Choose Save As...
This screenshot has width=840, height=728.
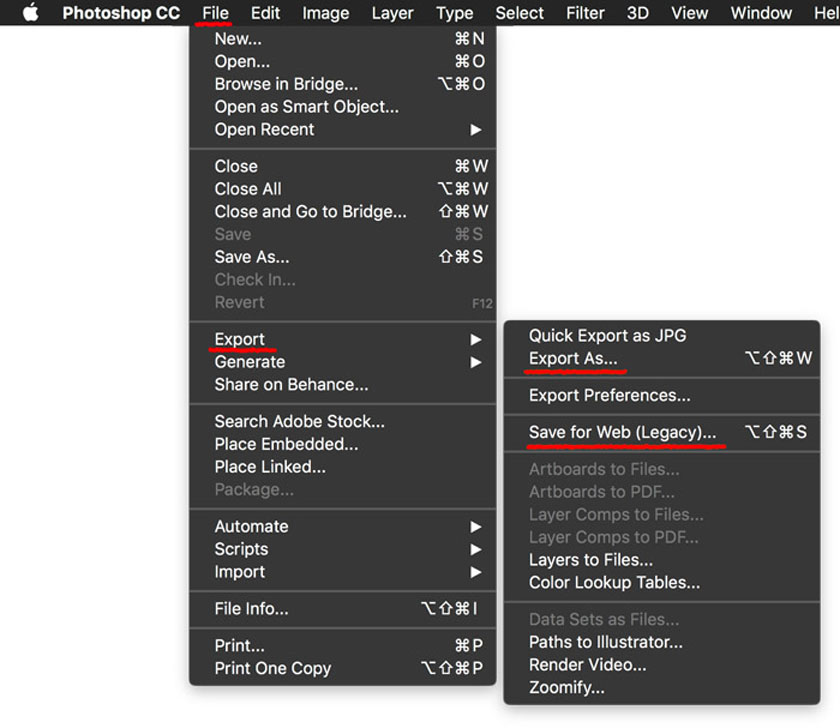343,257
